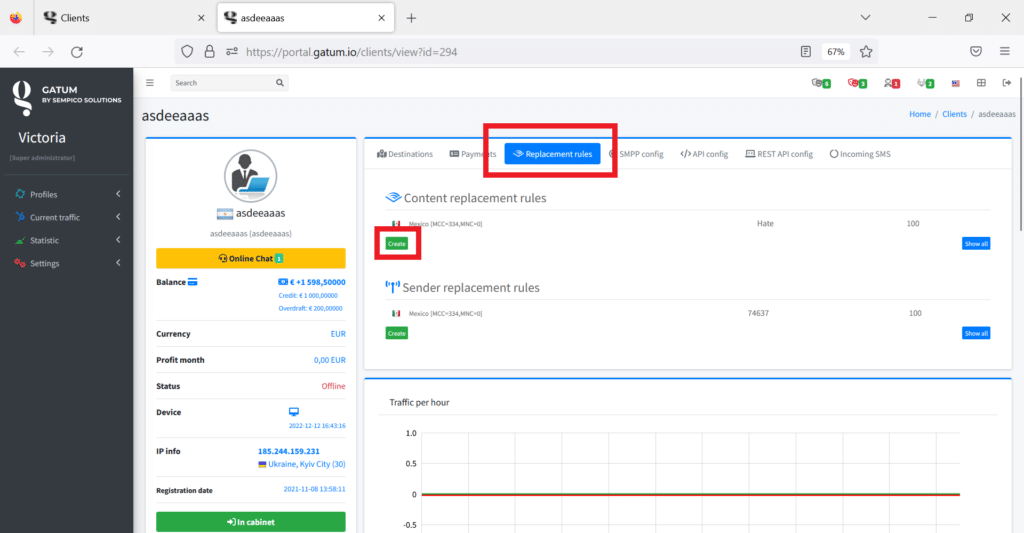Click the padlock site security icon
This screenshot has width=1024, height=533.
pos(209,52)
